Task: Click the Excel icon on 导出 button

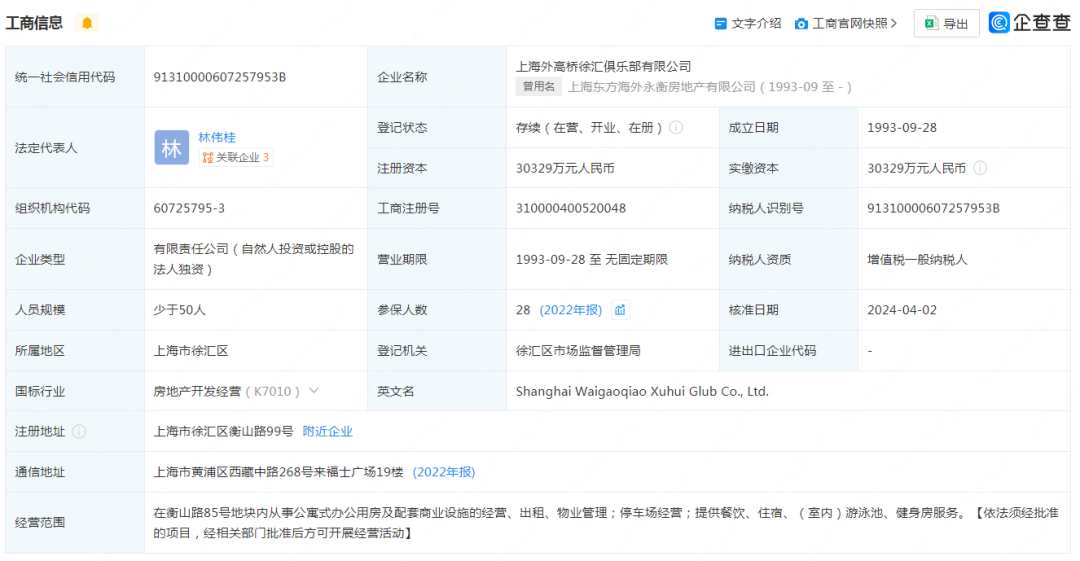Action: [x=931, y=23]
